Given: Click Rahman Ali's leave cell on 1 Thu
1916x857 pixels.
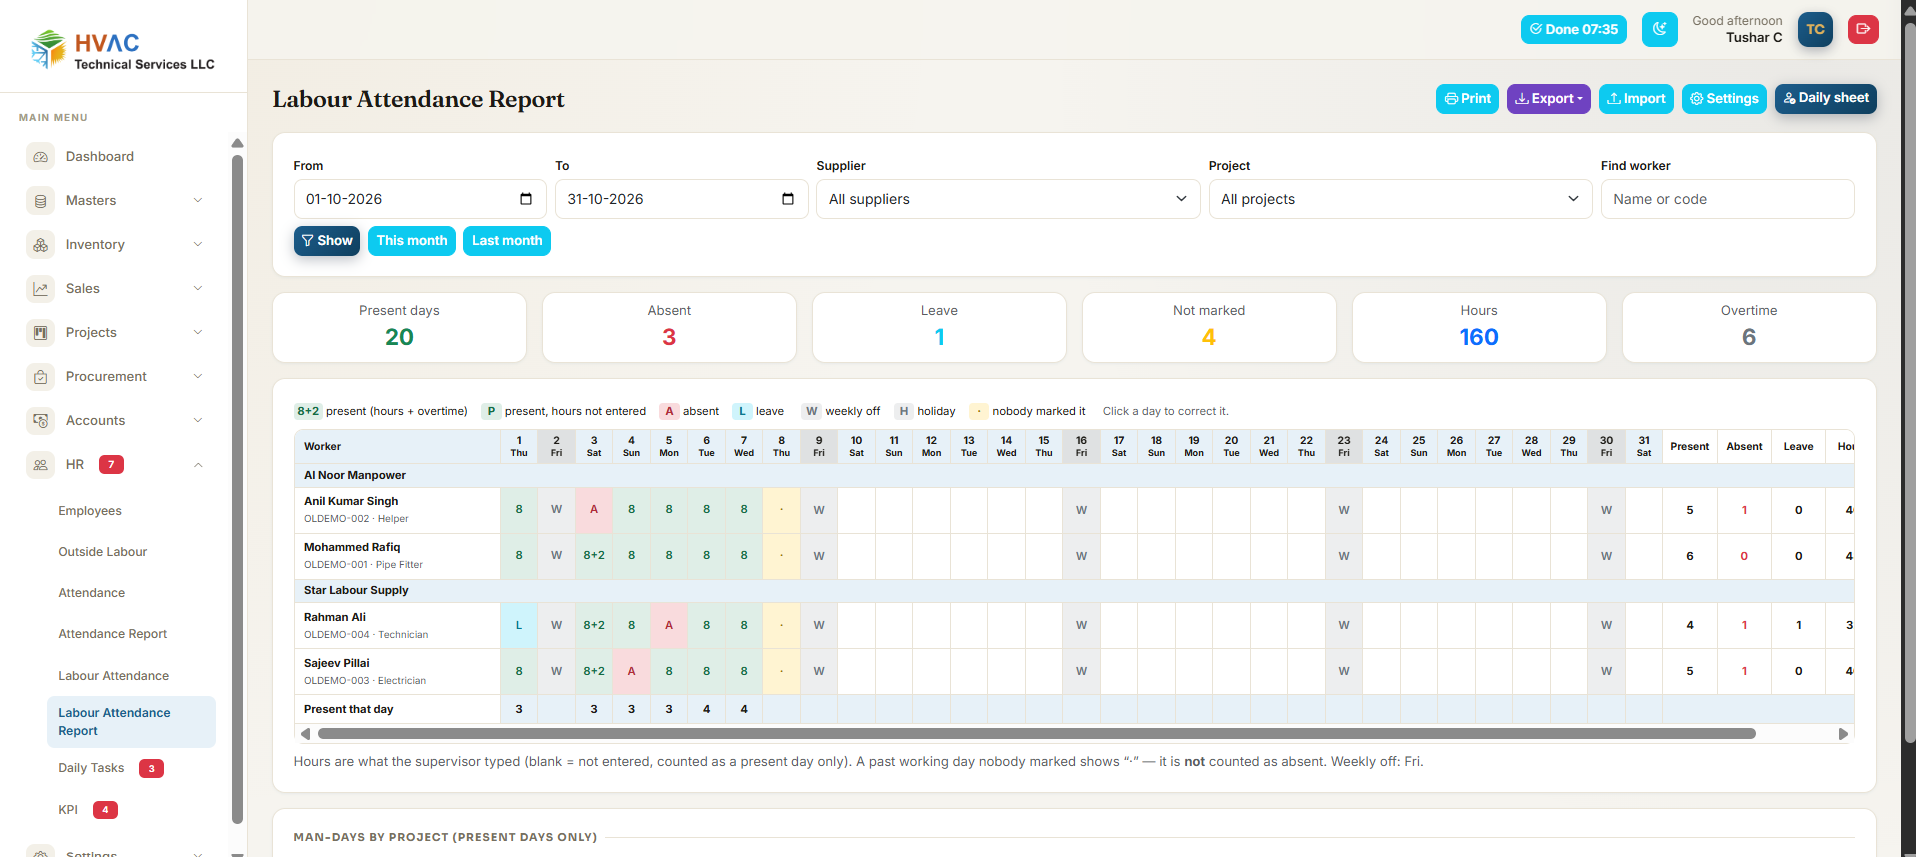Looking at the screenshot, I should 519,626.
